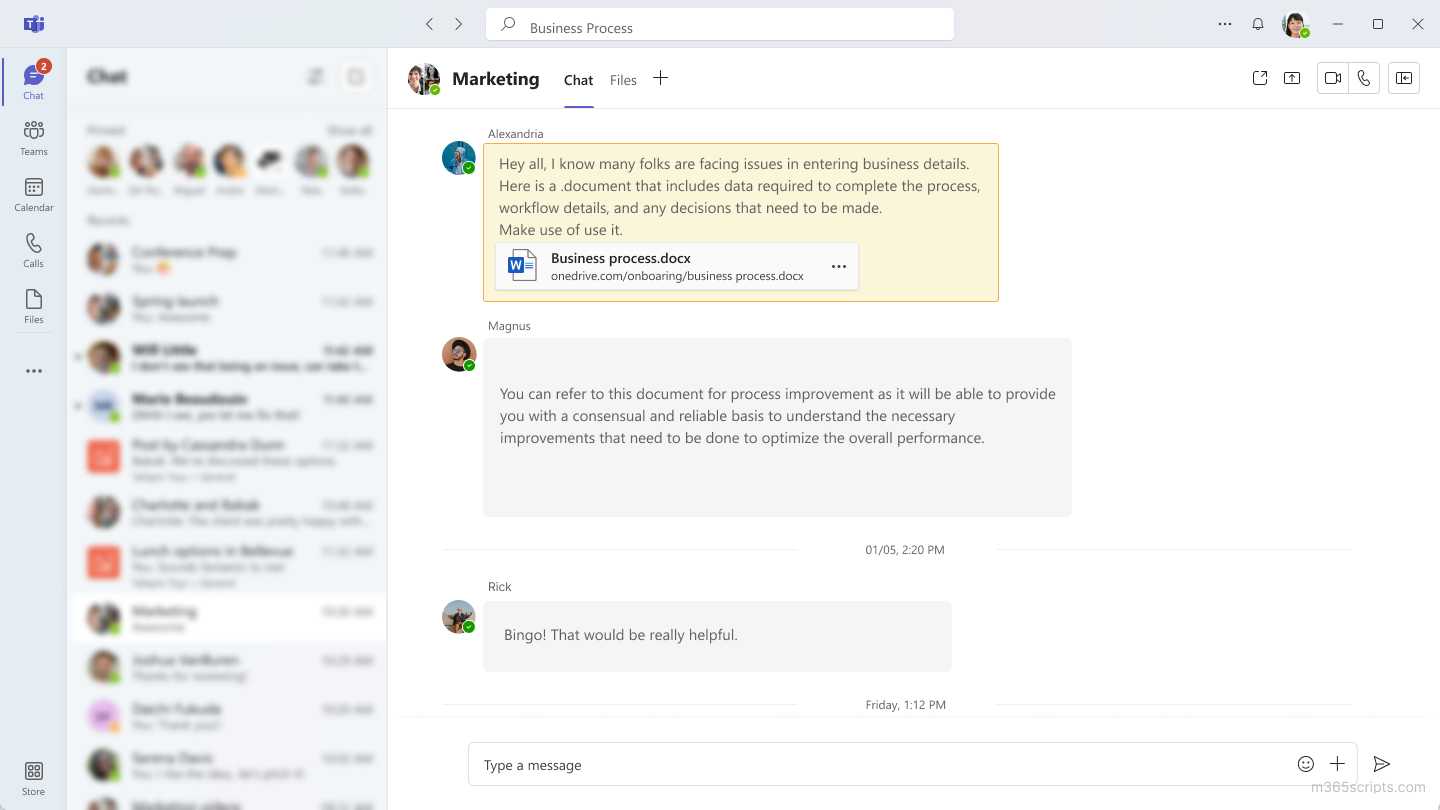Select the Marketing chat in list
Viewport: 1440px width, 810px height.
coord(227,619)
